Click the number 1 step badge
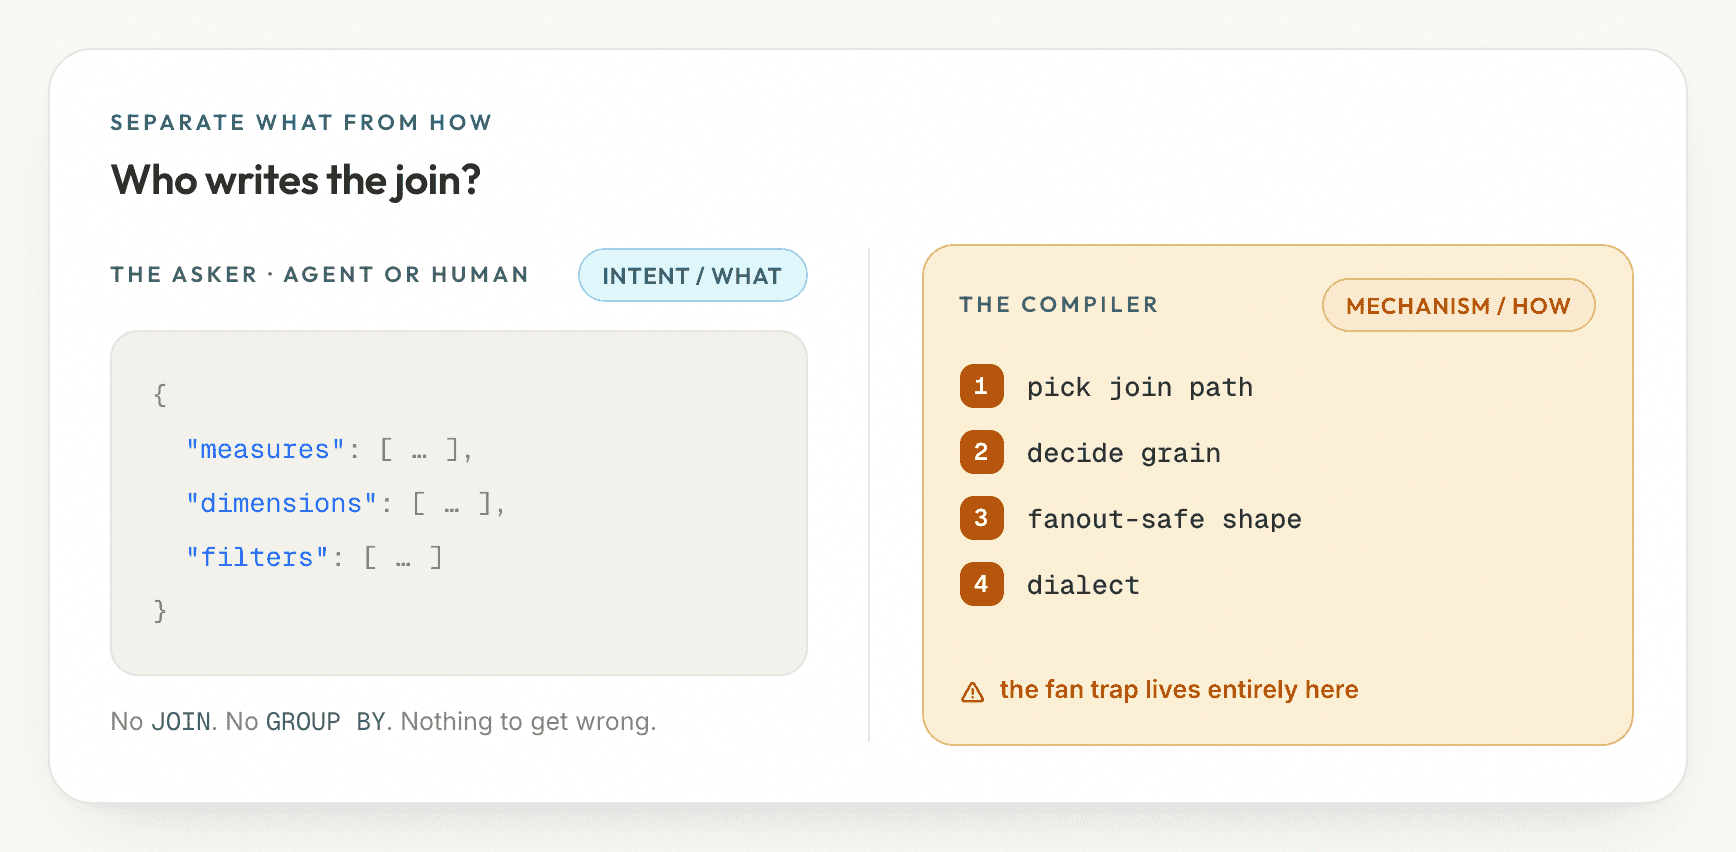1736x852 pixels. (981, 386)
